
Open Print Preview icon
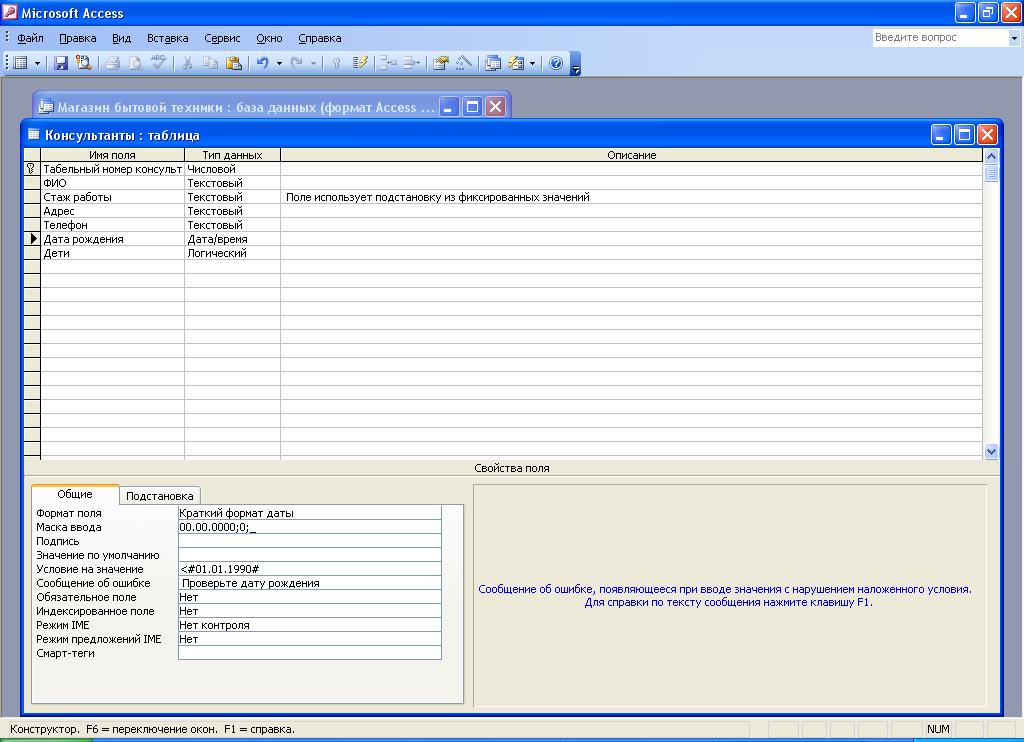point(135,63)
